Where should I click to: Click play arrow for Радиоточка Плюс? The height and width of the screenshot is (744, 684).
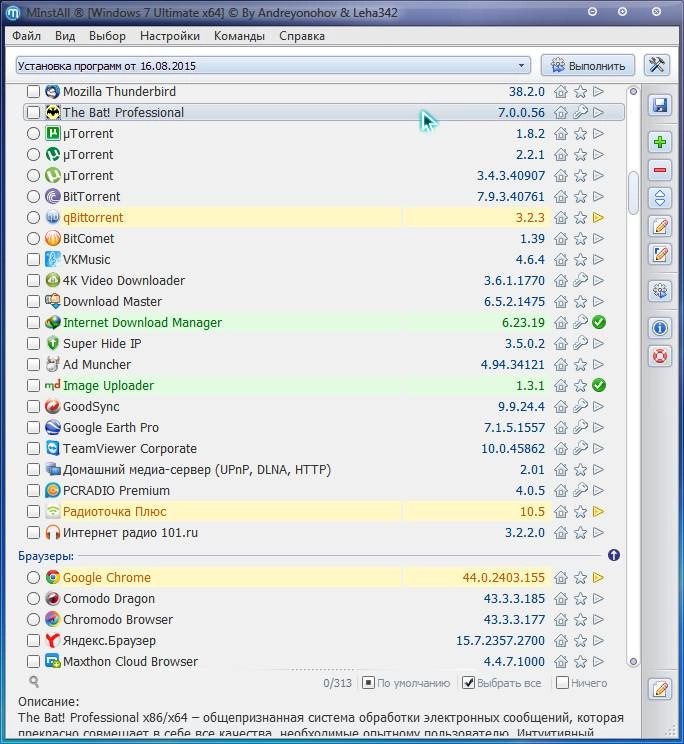599,512
